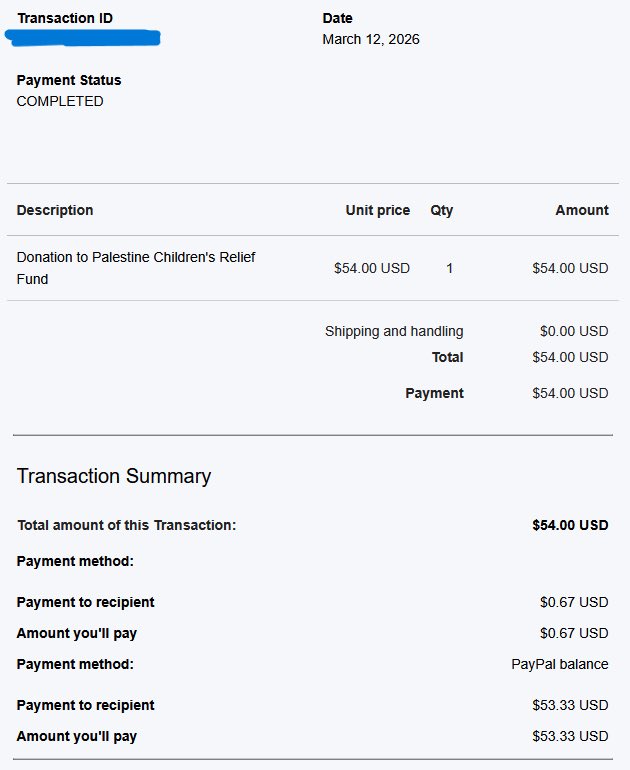Click the $53.33 USD payment to recipient
The height and width of the screenshot is (770, 630).
(570, 705)
